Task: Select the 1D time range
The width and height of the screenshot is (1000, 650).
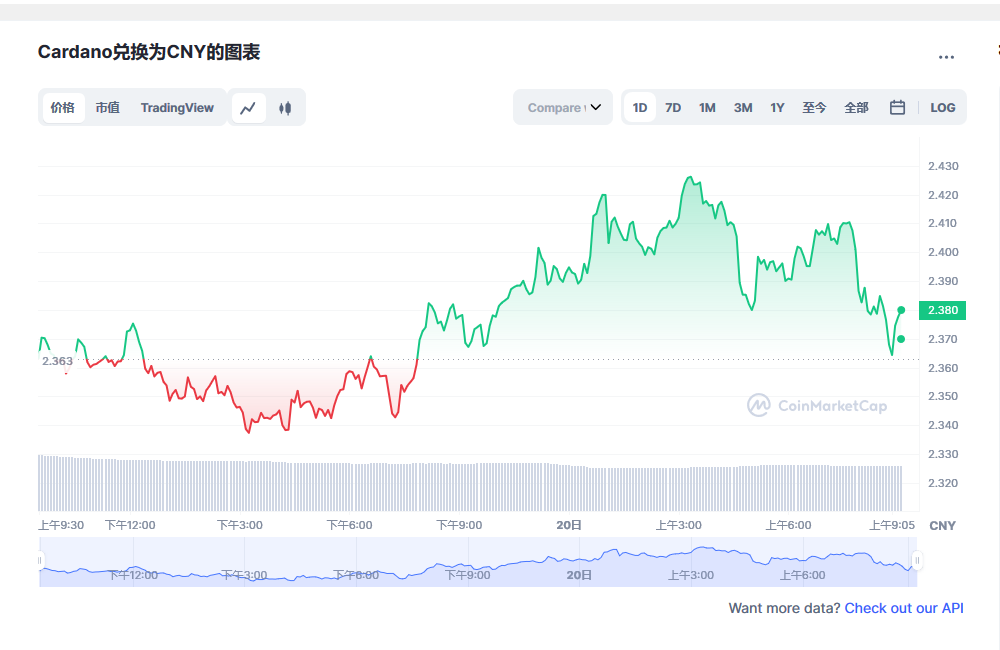Action: 640,108
